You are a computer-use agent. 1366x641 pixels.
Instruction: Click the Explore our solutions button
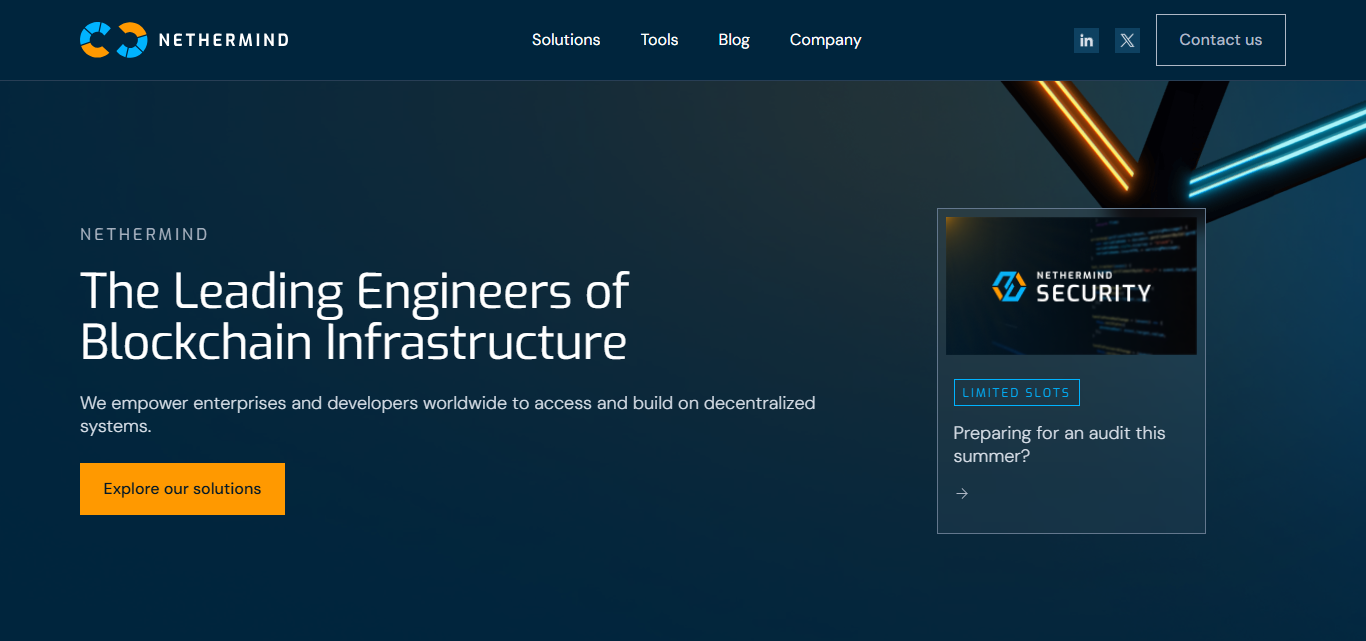[x=182, y=489]
